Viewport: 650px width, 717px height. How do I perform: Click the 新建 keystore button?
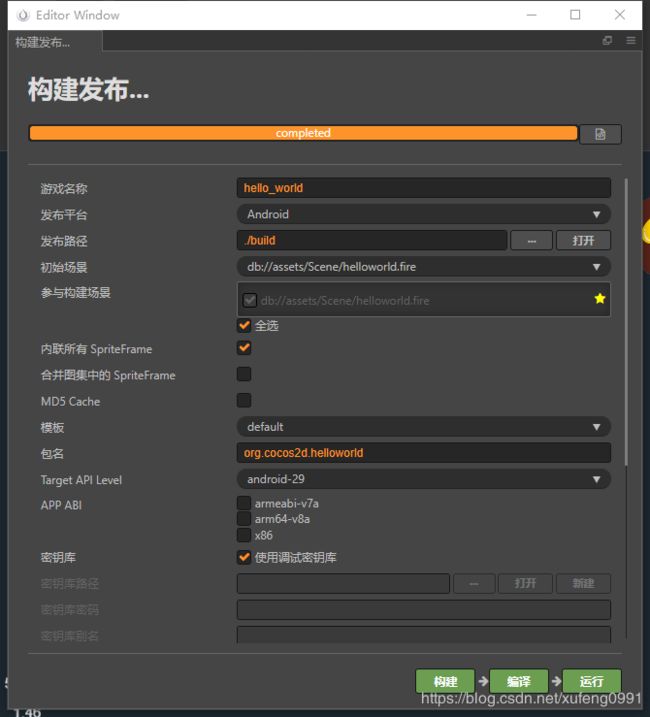pyautogui.click(x=583, y=583)
